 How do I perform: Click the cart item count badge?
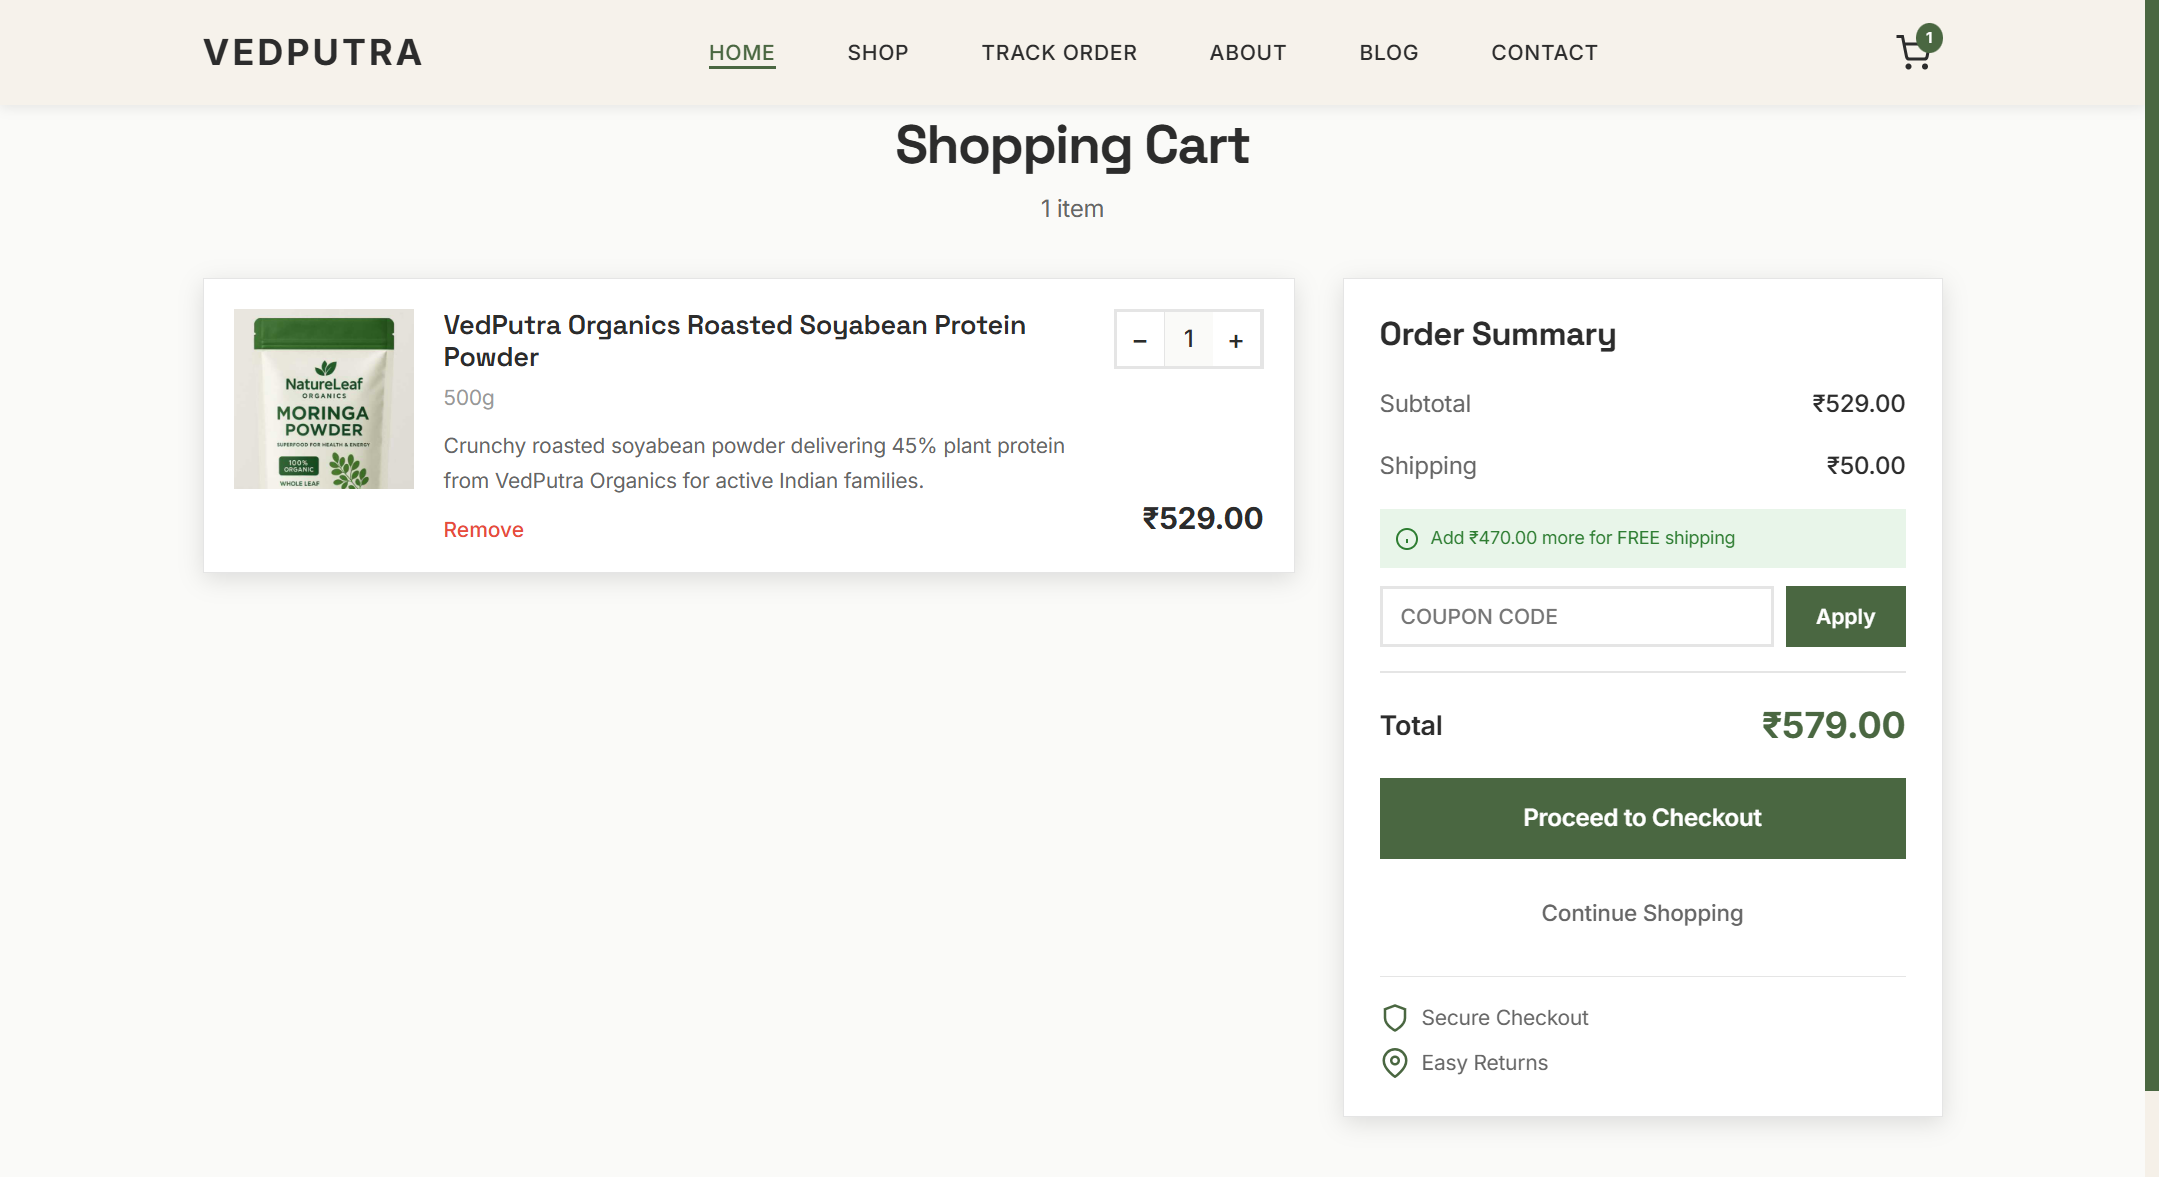(x=1929, y=38)
